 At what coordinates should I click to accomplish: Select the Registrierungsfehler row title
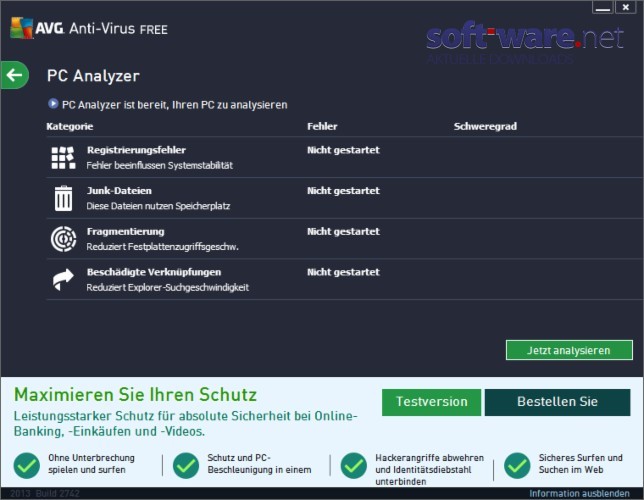coord(136,150)
